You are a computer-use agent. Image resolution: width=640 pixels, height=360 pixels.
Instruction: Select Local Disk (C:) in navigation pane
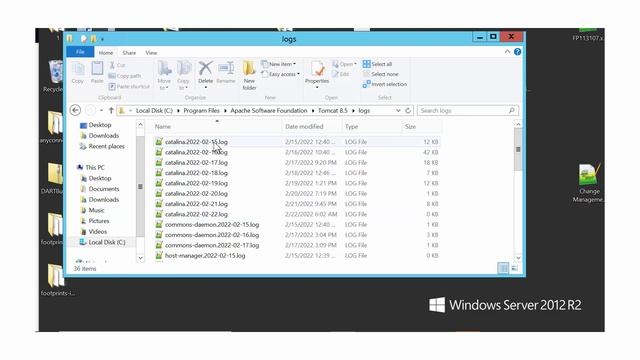point(102,242)
